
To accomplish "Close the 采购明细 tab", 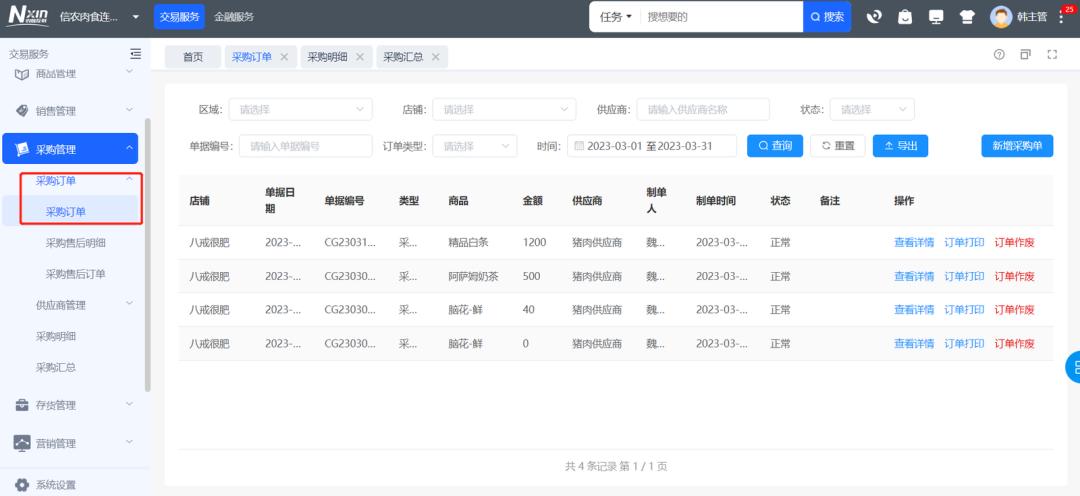I will [360, 57].
